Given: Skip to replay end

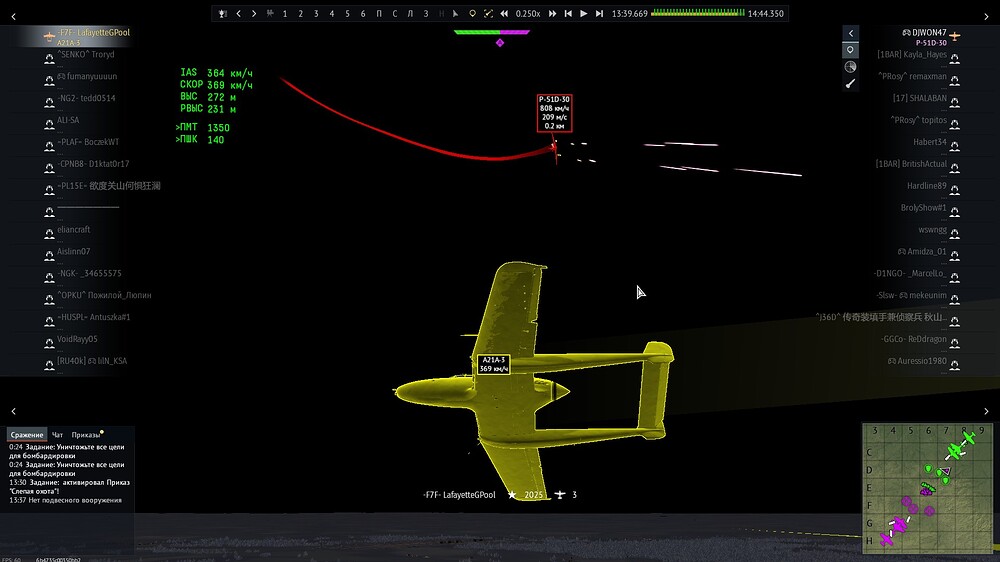Looking at the screenshot, I should pyautogui.click(x=599, y=13).
